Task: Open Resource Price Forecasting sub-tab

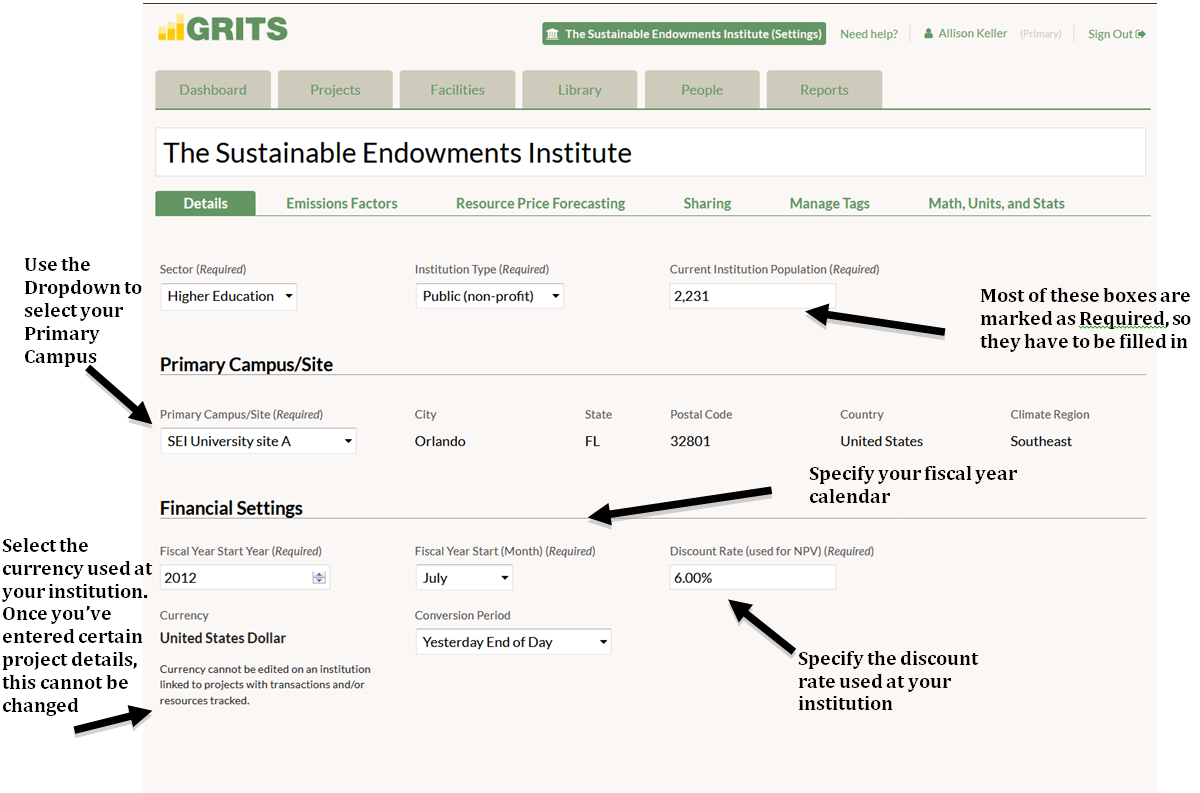Action: tap(540, 203)
